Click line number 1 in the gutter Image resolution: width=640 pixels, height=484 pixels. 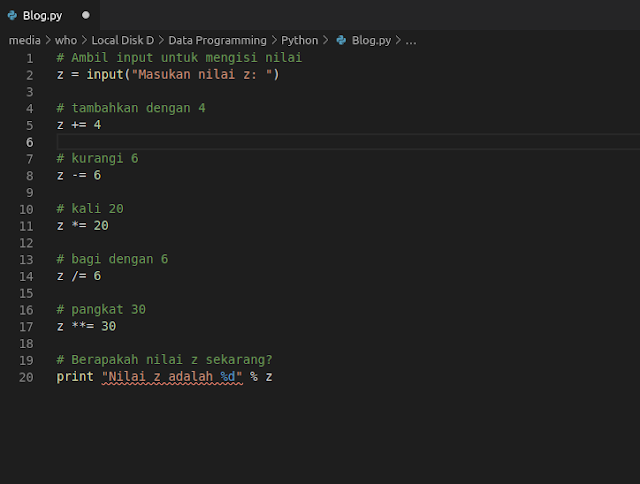[29, 58]
